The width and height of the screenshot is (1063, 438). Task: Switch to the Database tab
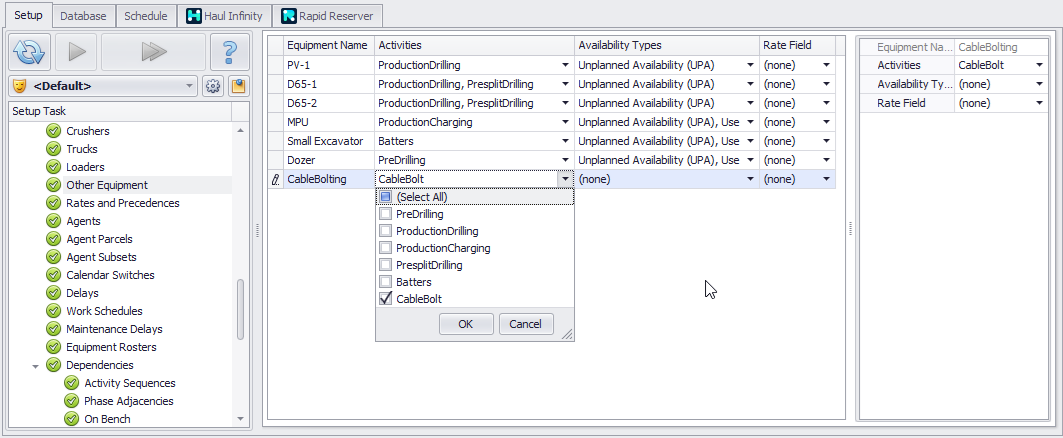click(83, 16)
